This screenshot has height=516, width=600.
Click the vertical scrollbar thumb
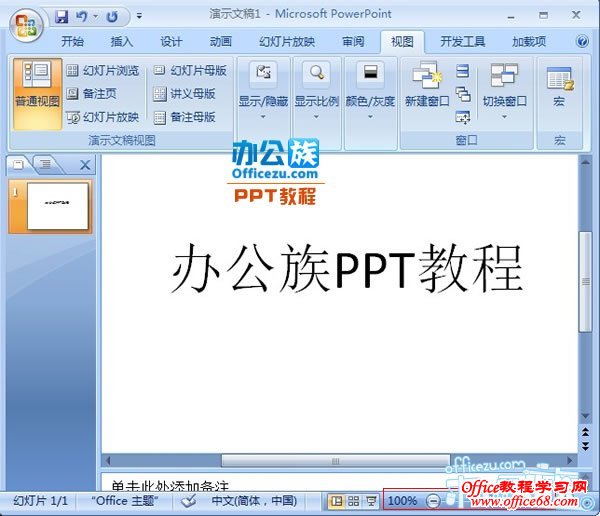(x=585, y=282)
